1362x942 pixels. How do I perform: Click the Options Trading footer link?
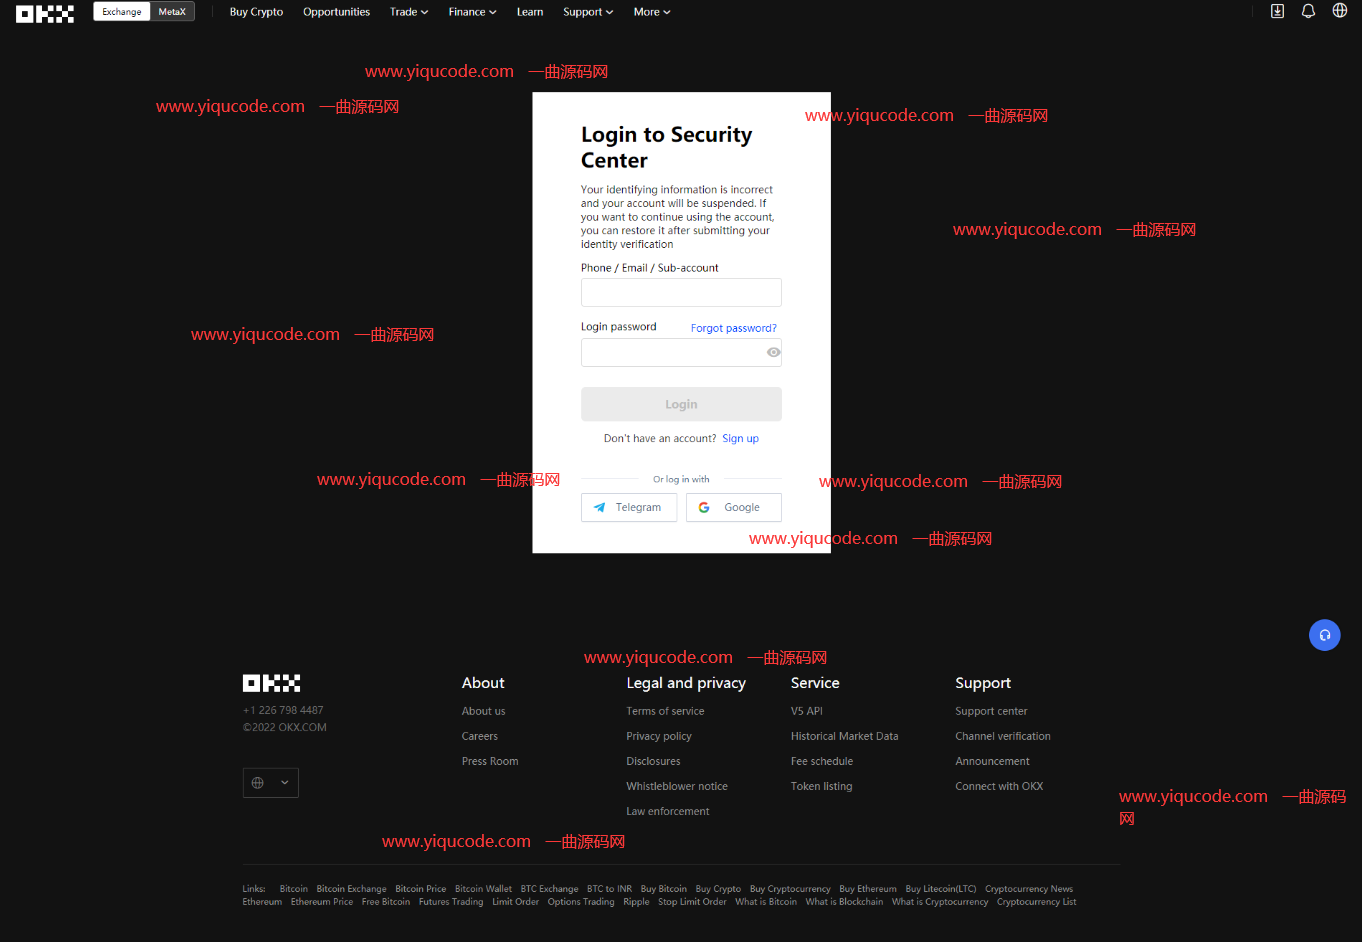click(581, 902)
